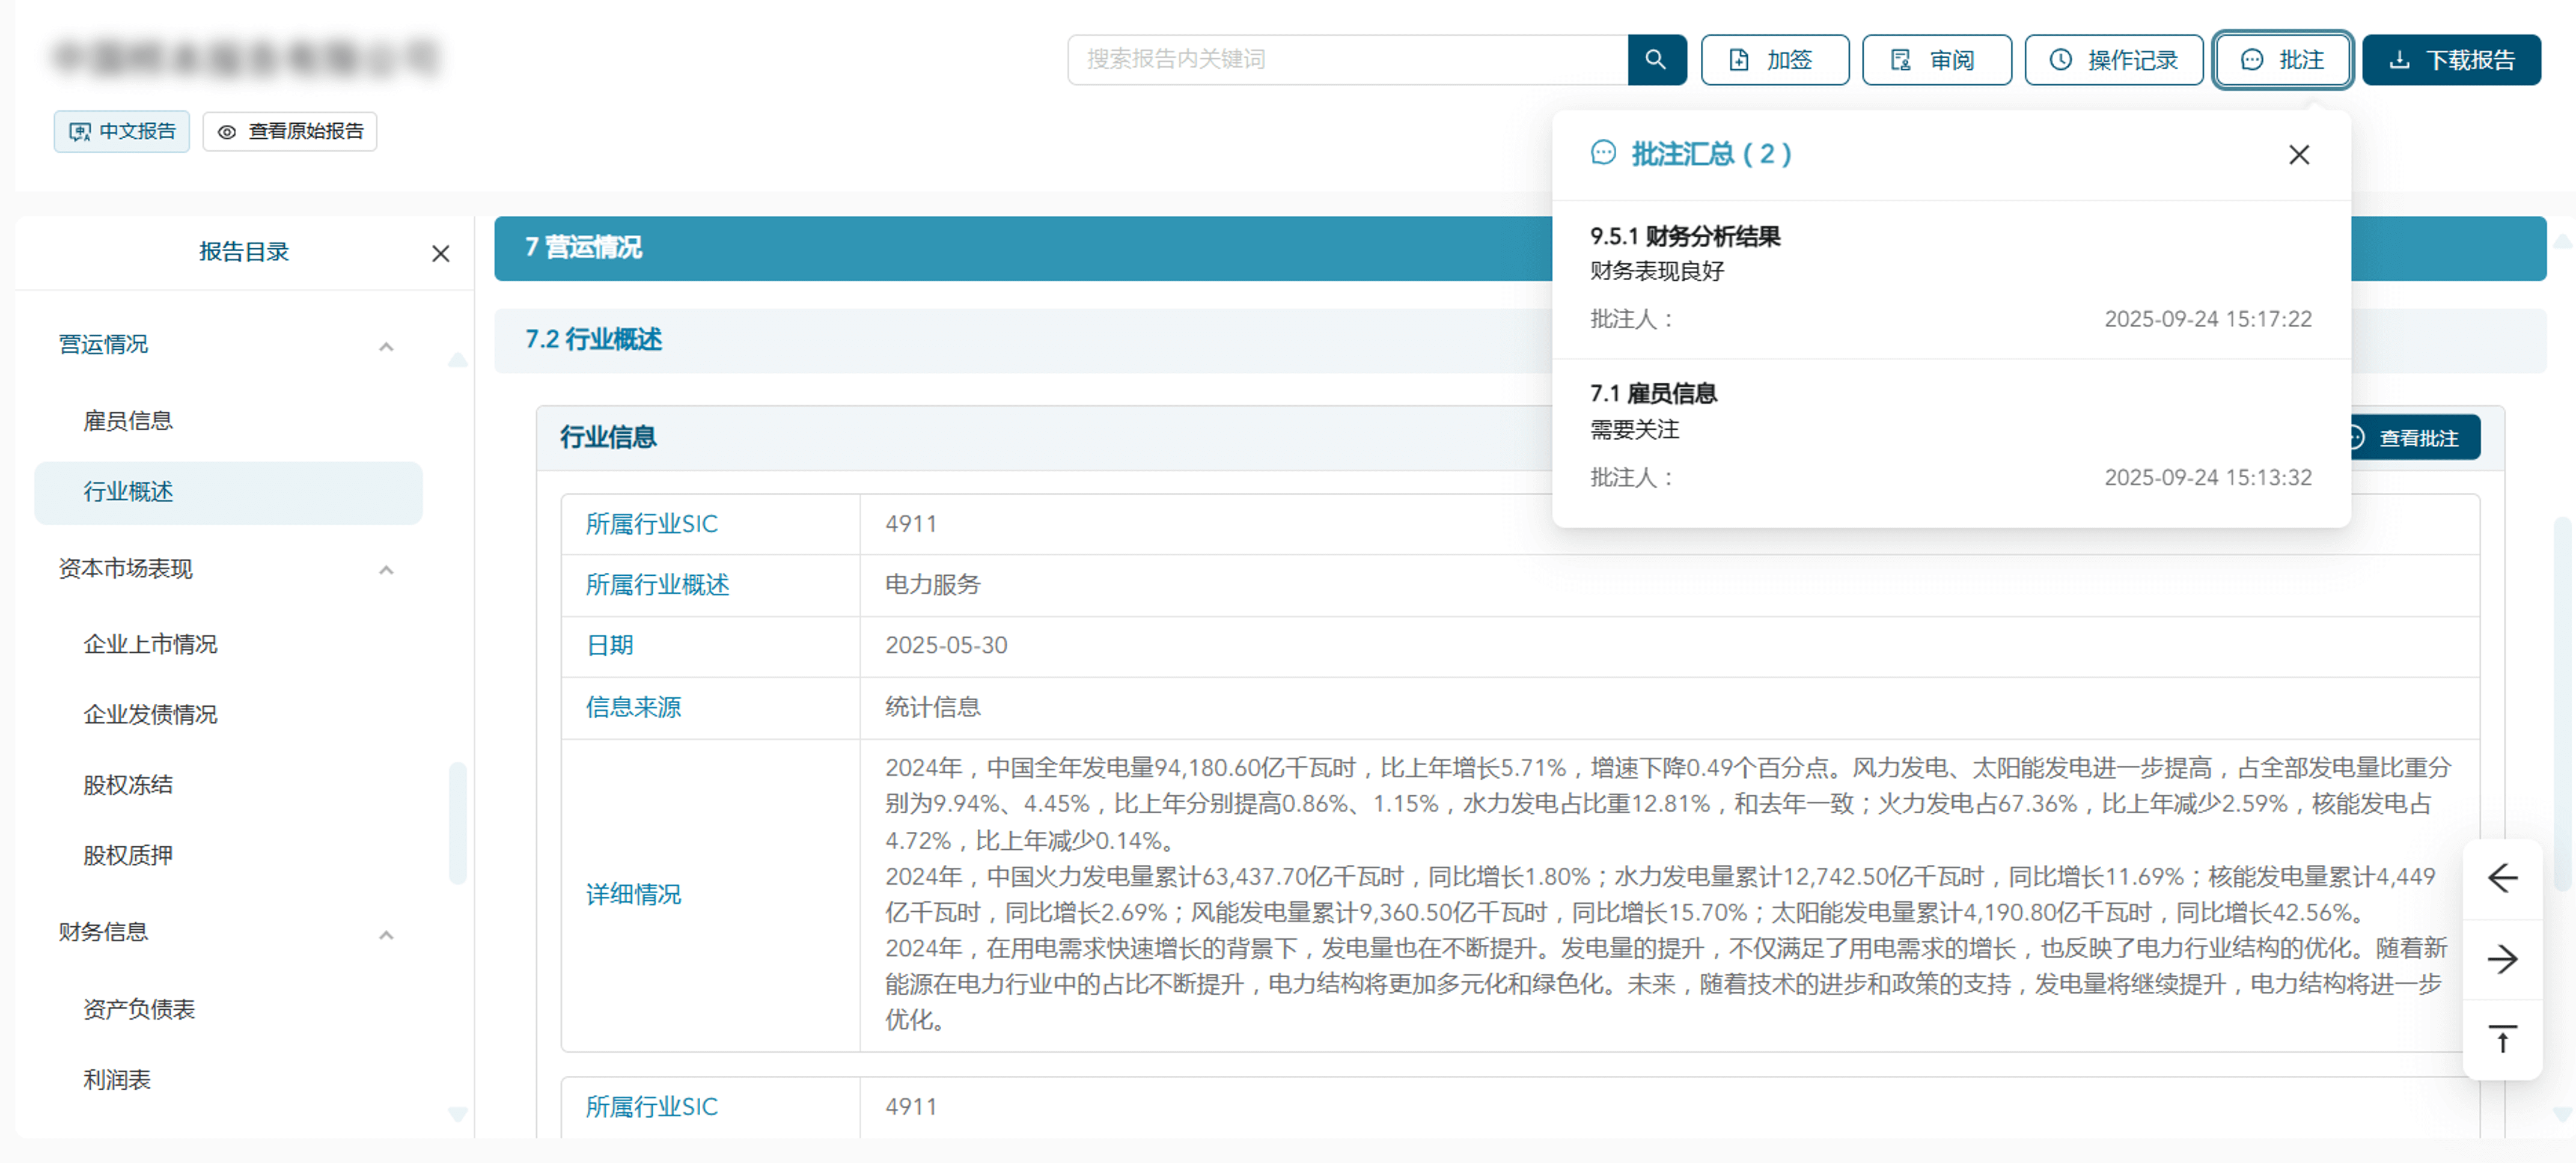2576x1163 pixels.
Task: Click the search magnifier icon button
Action: coord(1655,60)
